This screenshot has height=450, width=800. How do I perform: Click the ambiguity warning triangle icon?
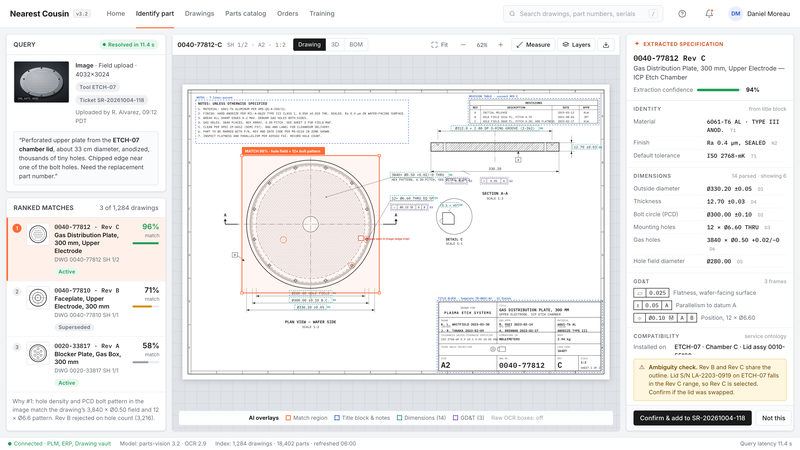[642, 367]
